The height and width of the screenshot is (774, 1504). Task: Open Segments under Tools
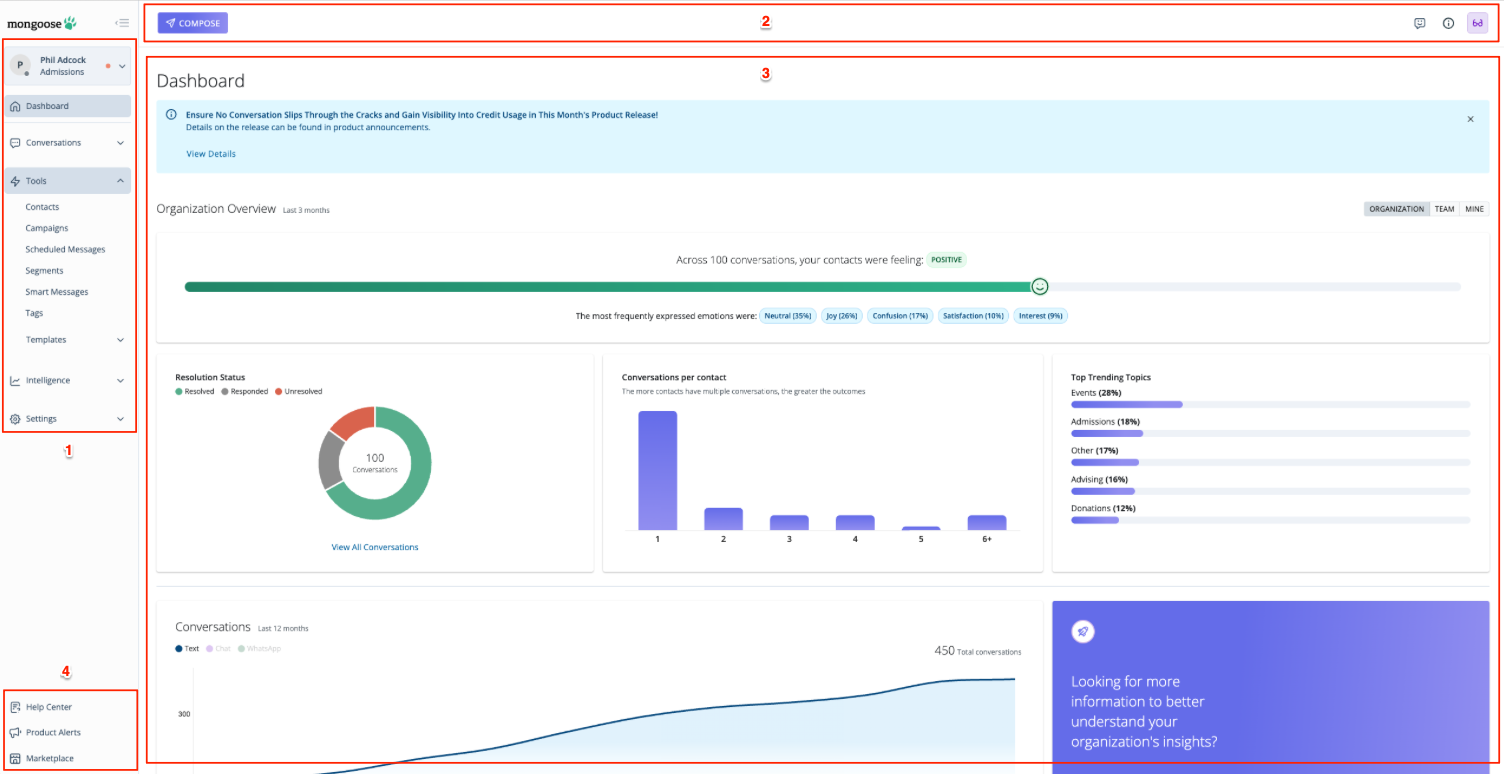(44, 271)
